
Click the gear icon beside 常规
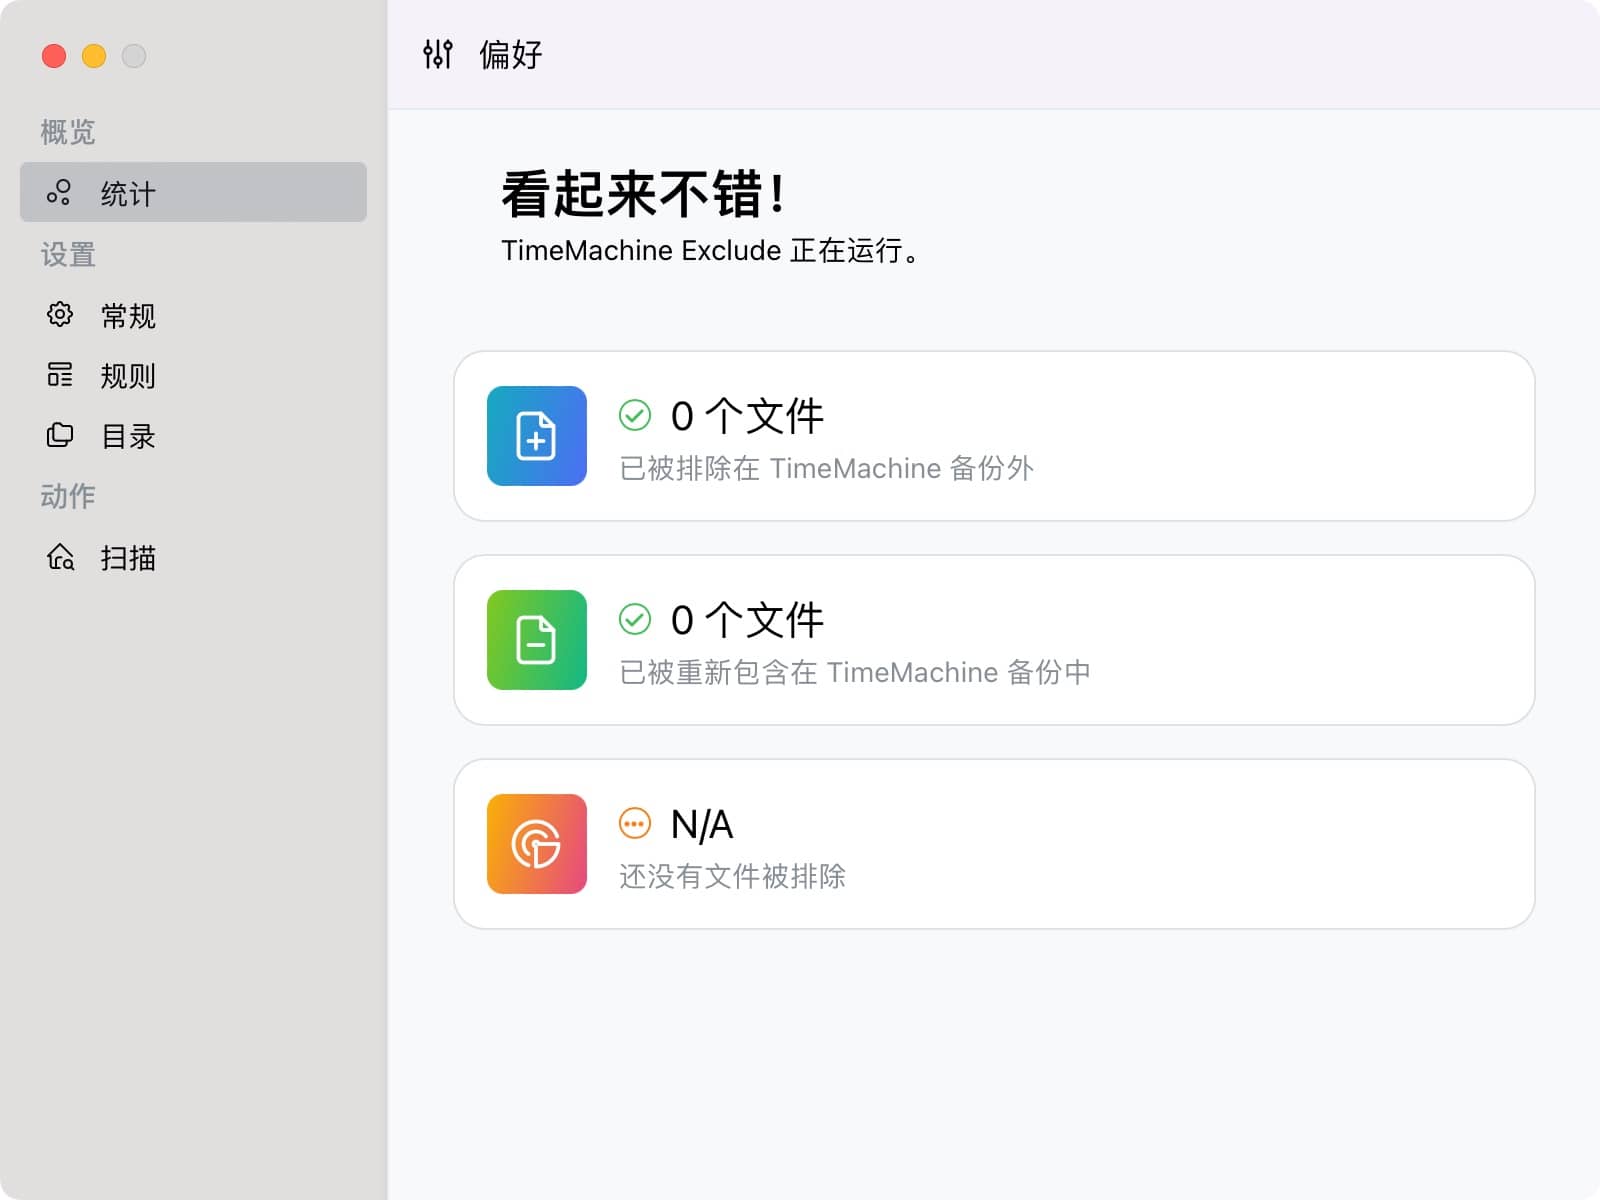tap(60, 314)
